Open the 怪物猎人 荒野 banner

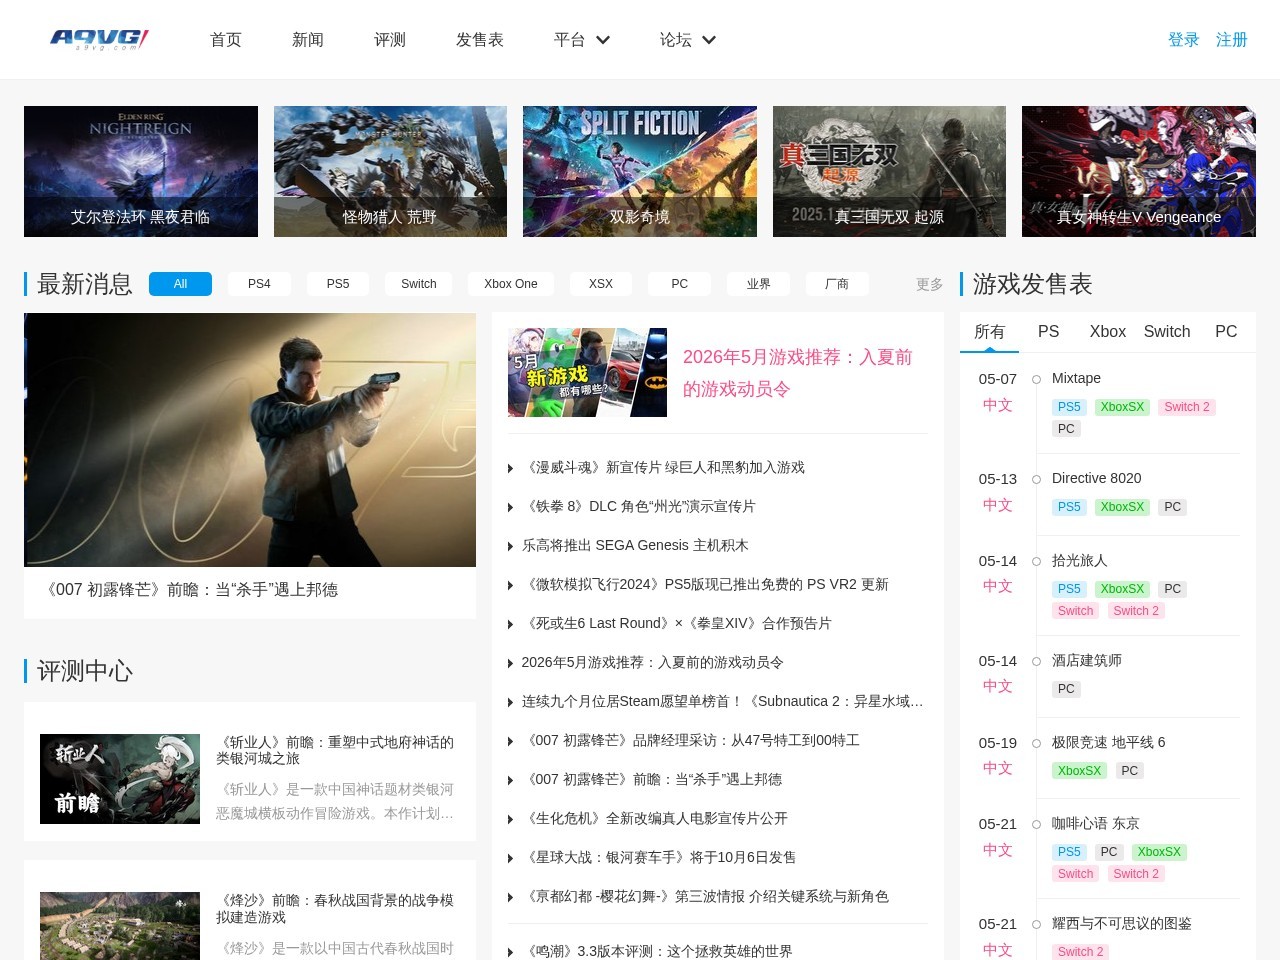(x=390, y=171)
